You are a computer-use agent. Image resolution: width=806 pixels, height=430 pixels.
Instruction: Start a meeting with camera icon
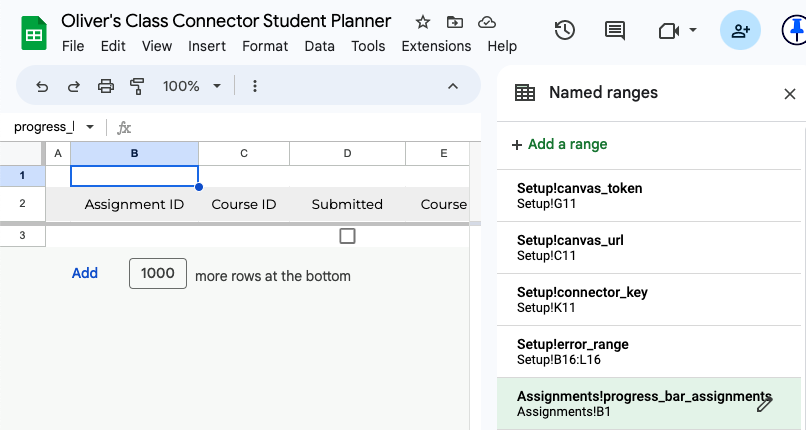point(669,31)
